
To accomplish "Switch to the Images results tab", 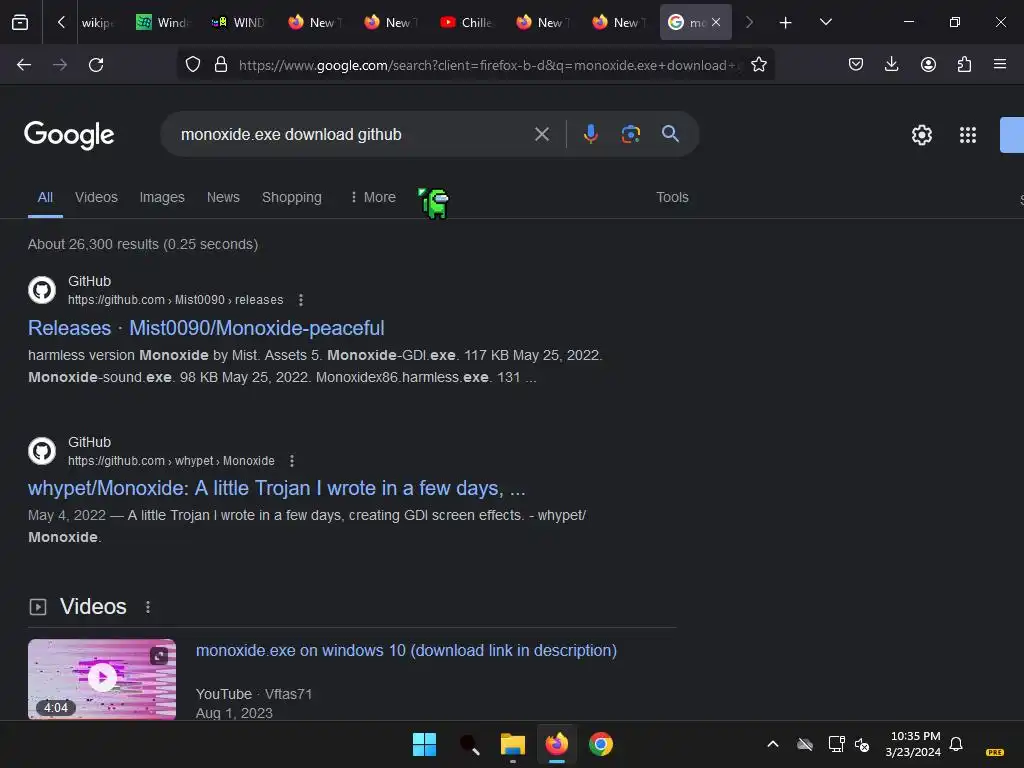I will pyautogui.click(x=162, y=197).
